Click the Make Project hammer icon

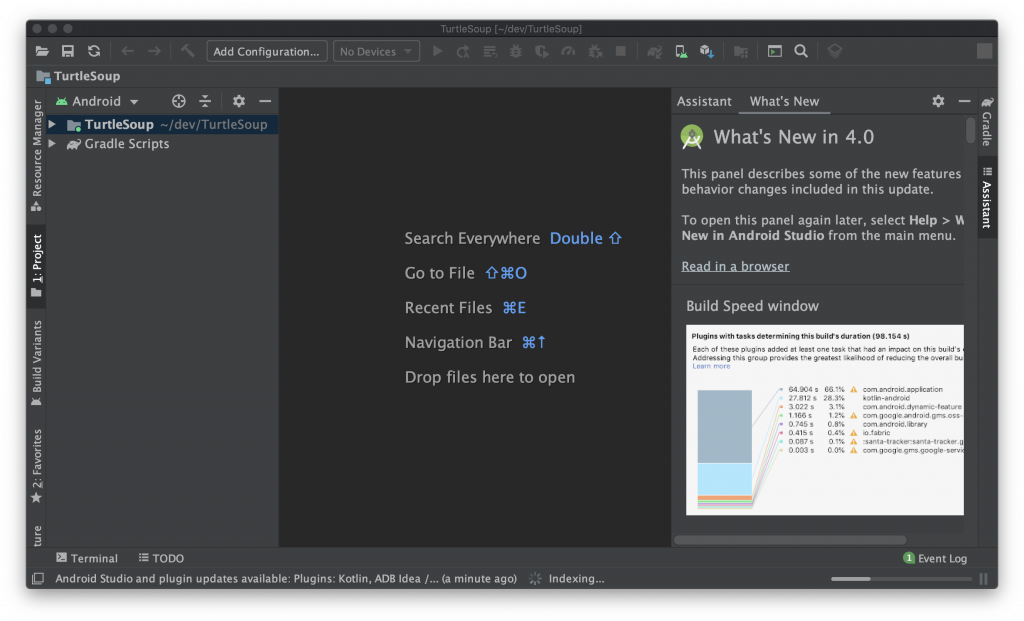point(187,51)
